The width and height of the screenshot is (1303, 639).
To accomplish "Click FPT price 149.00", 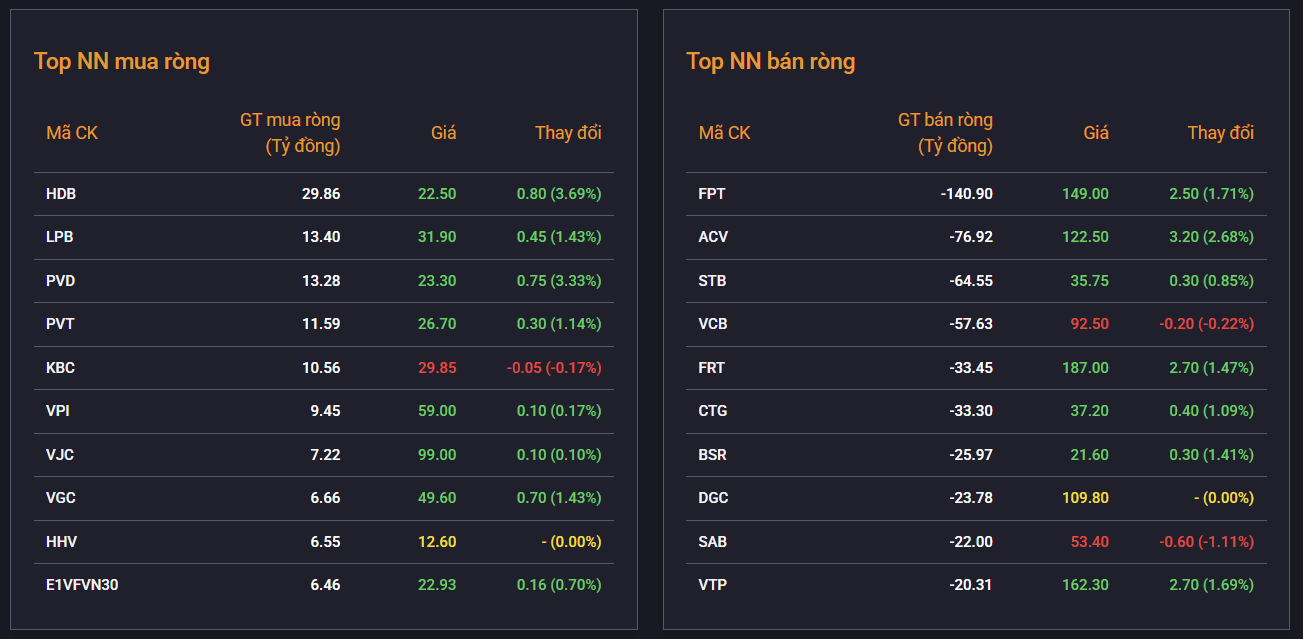I will pyautogui.click(x=1085, y=194).
